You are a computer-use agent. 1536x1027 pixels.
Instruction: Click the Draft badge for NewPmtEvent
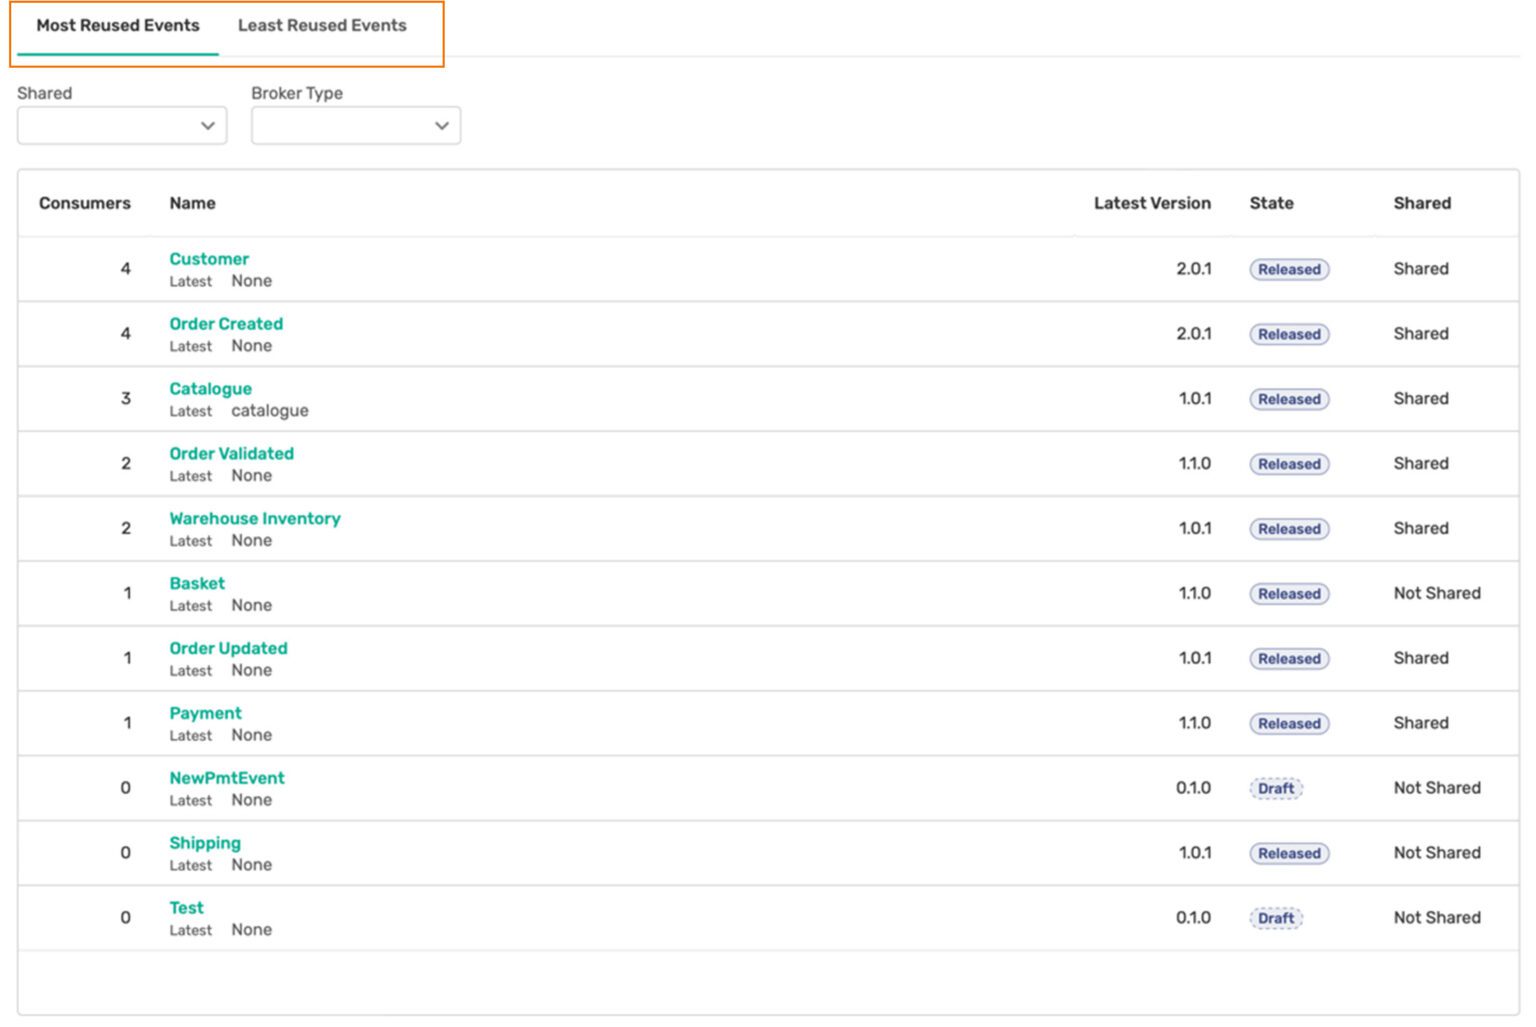pyautogui.click(x=1276, y=789)
